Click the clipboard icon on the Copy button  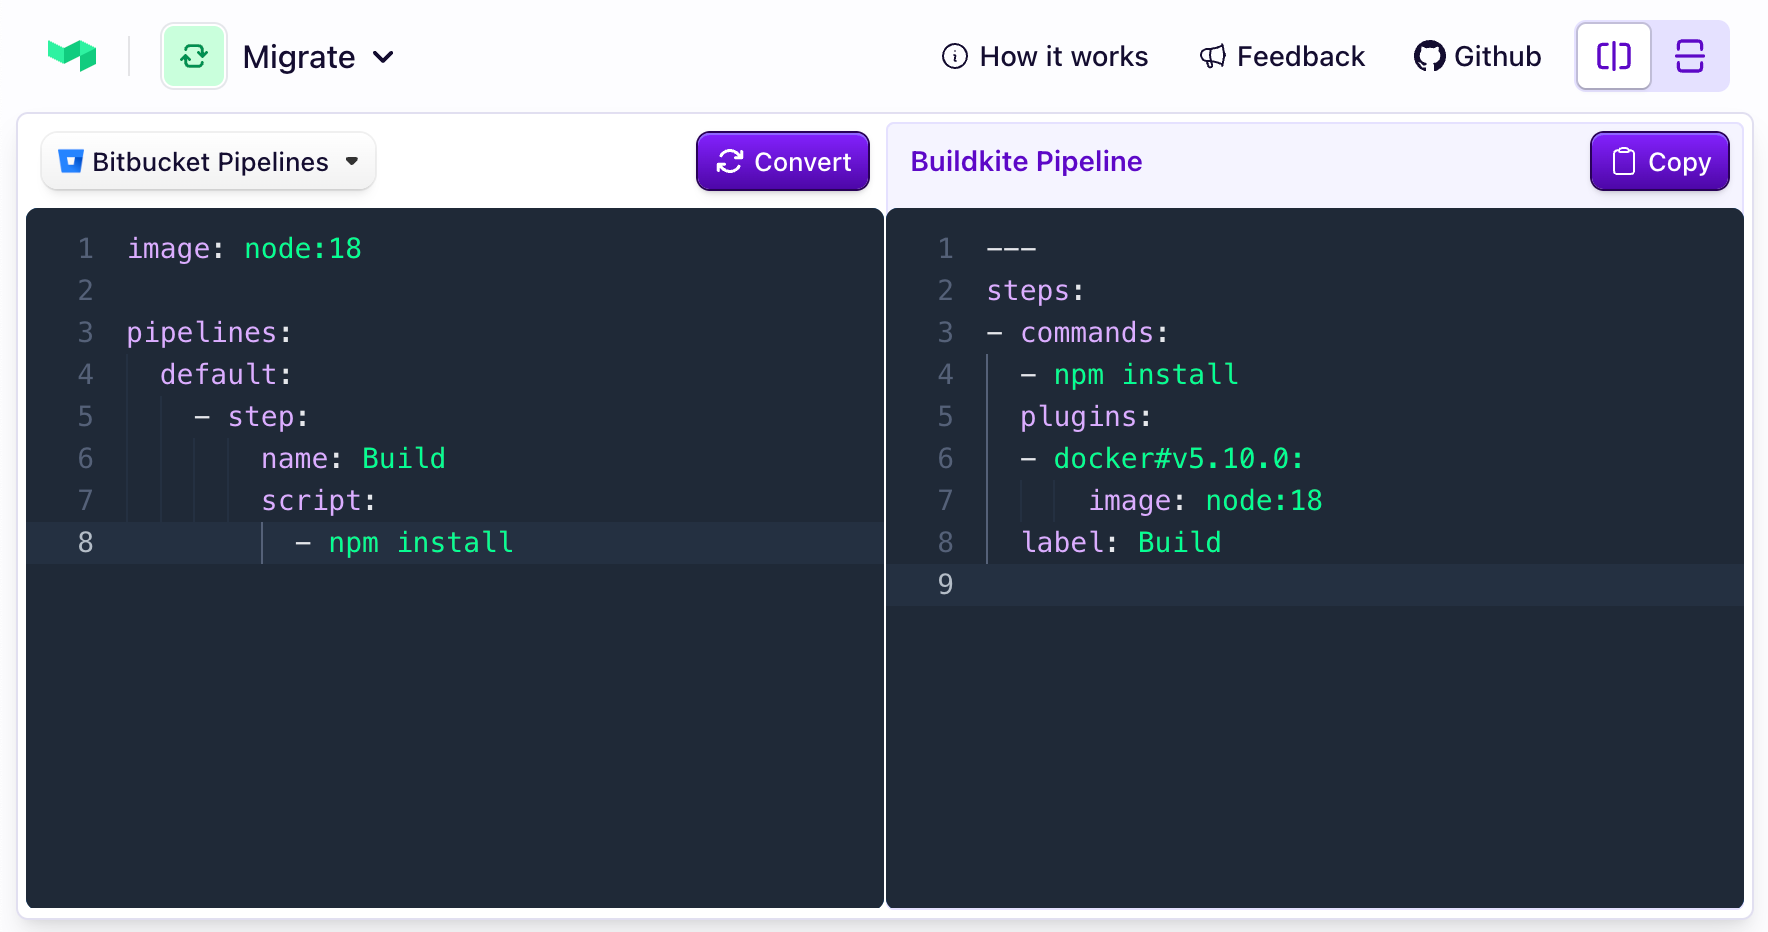(1624, 161)
